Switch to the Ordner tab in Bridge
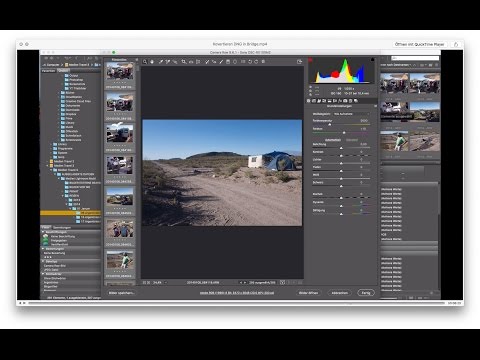Viewport: 480px width, 360px height. 63,71
